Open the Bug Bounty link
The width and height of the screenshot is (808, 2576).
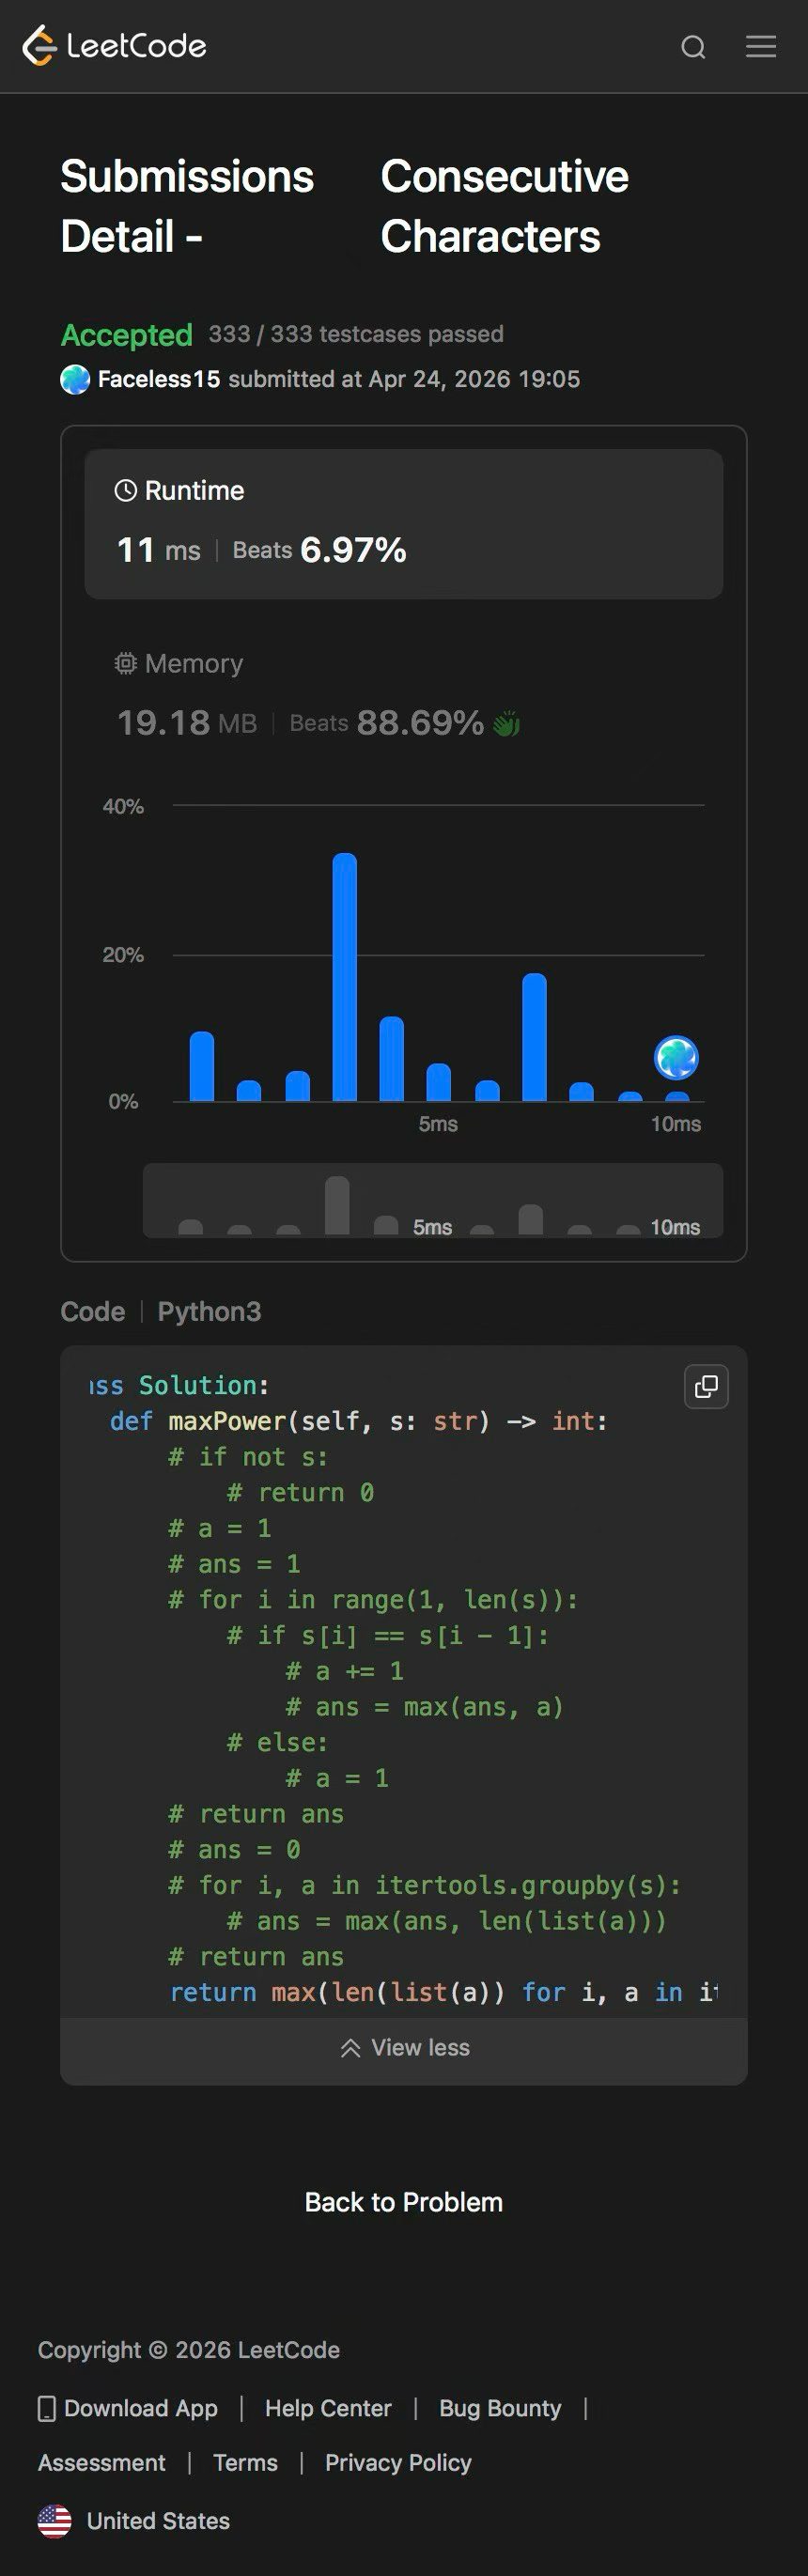500,2408
